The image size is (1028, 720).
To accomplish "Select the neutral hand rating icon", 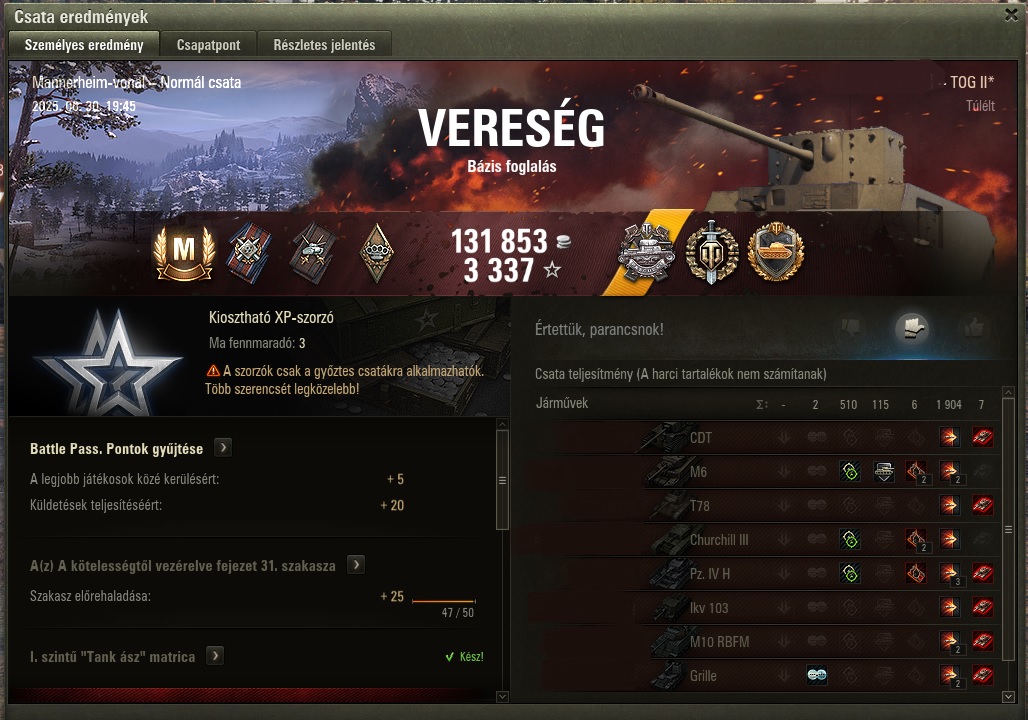I will point(912,328).
